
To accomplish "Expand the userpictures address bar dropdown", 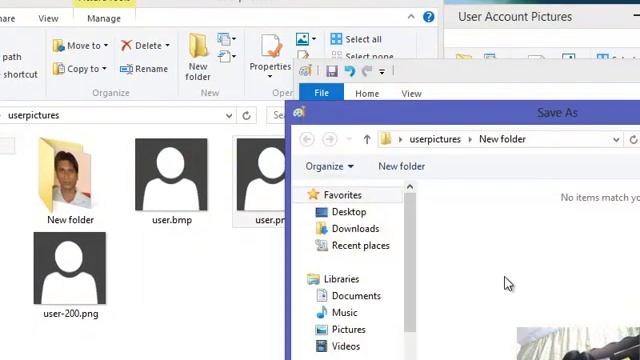I will [x=229, y=116].
